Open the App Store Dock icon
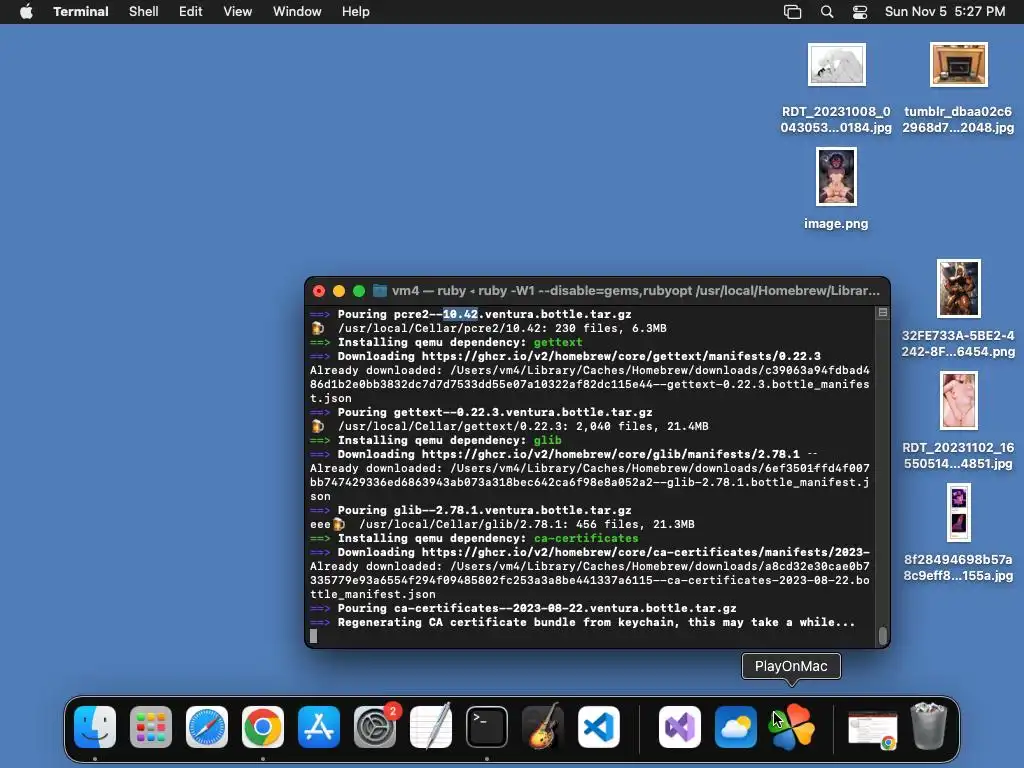 point(319,727)
